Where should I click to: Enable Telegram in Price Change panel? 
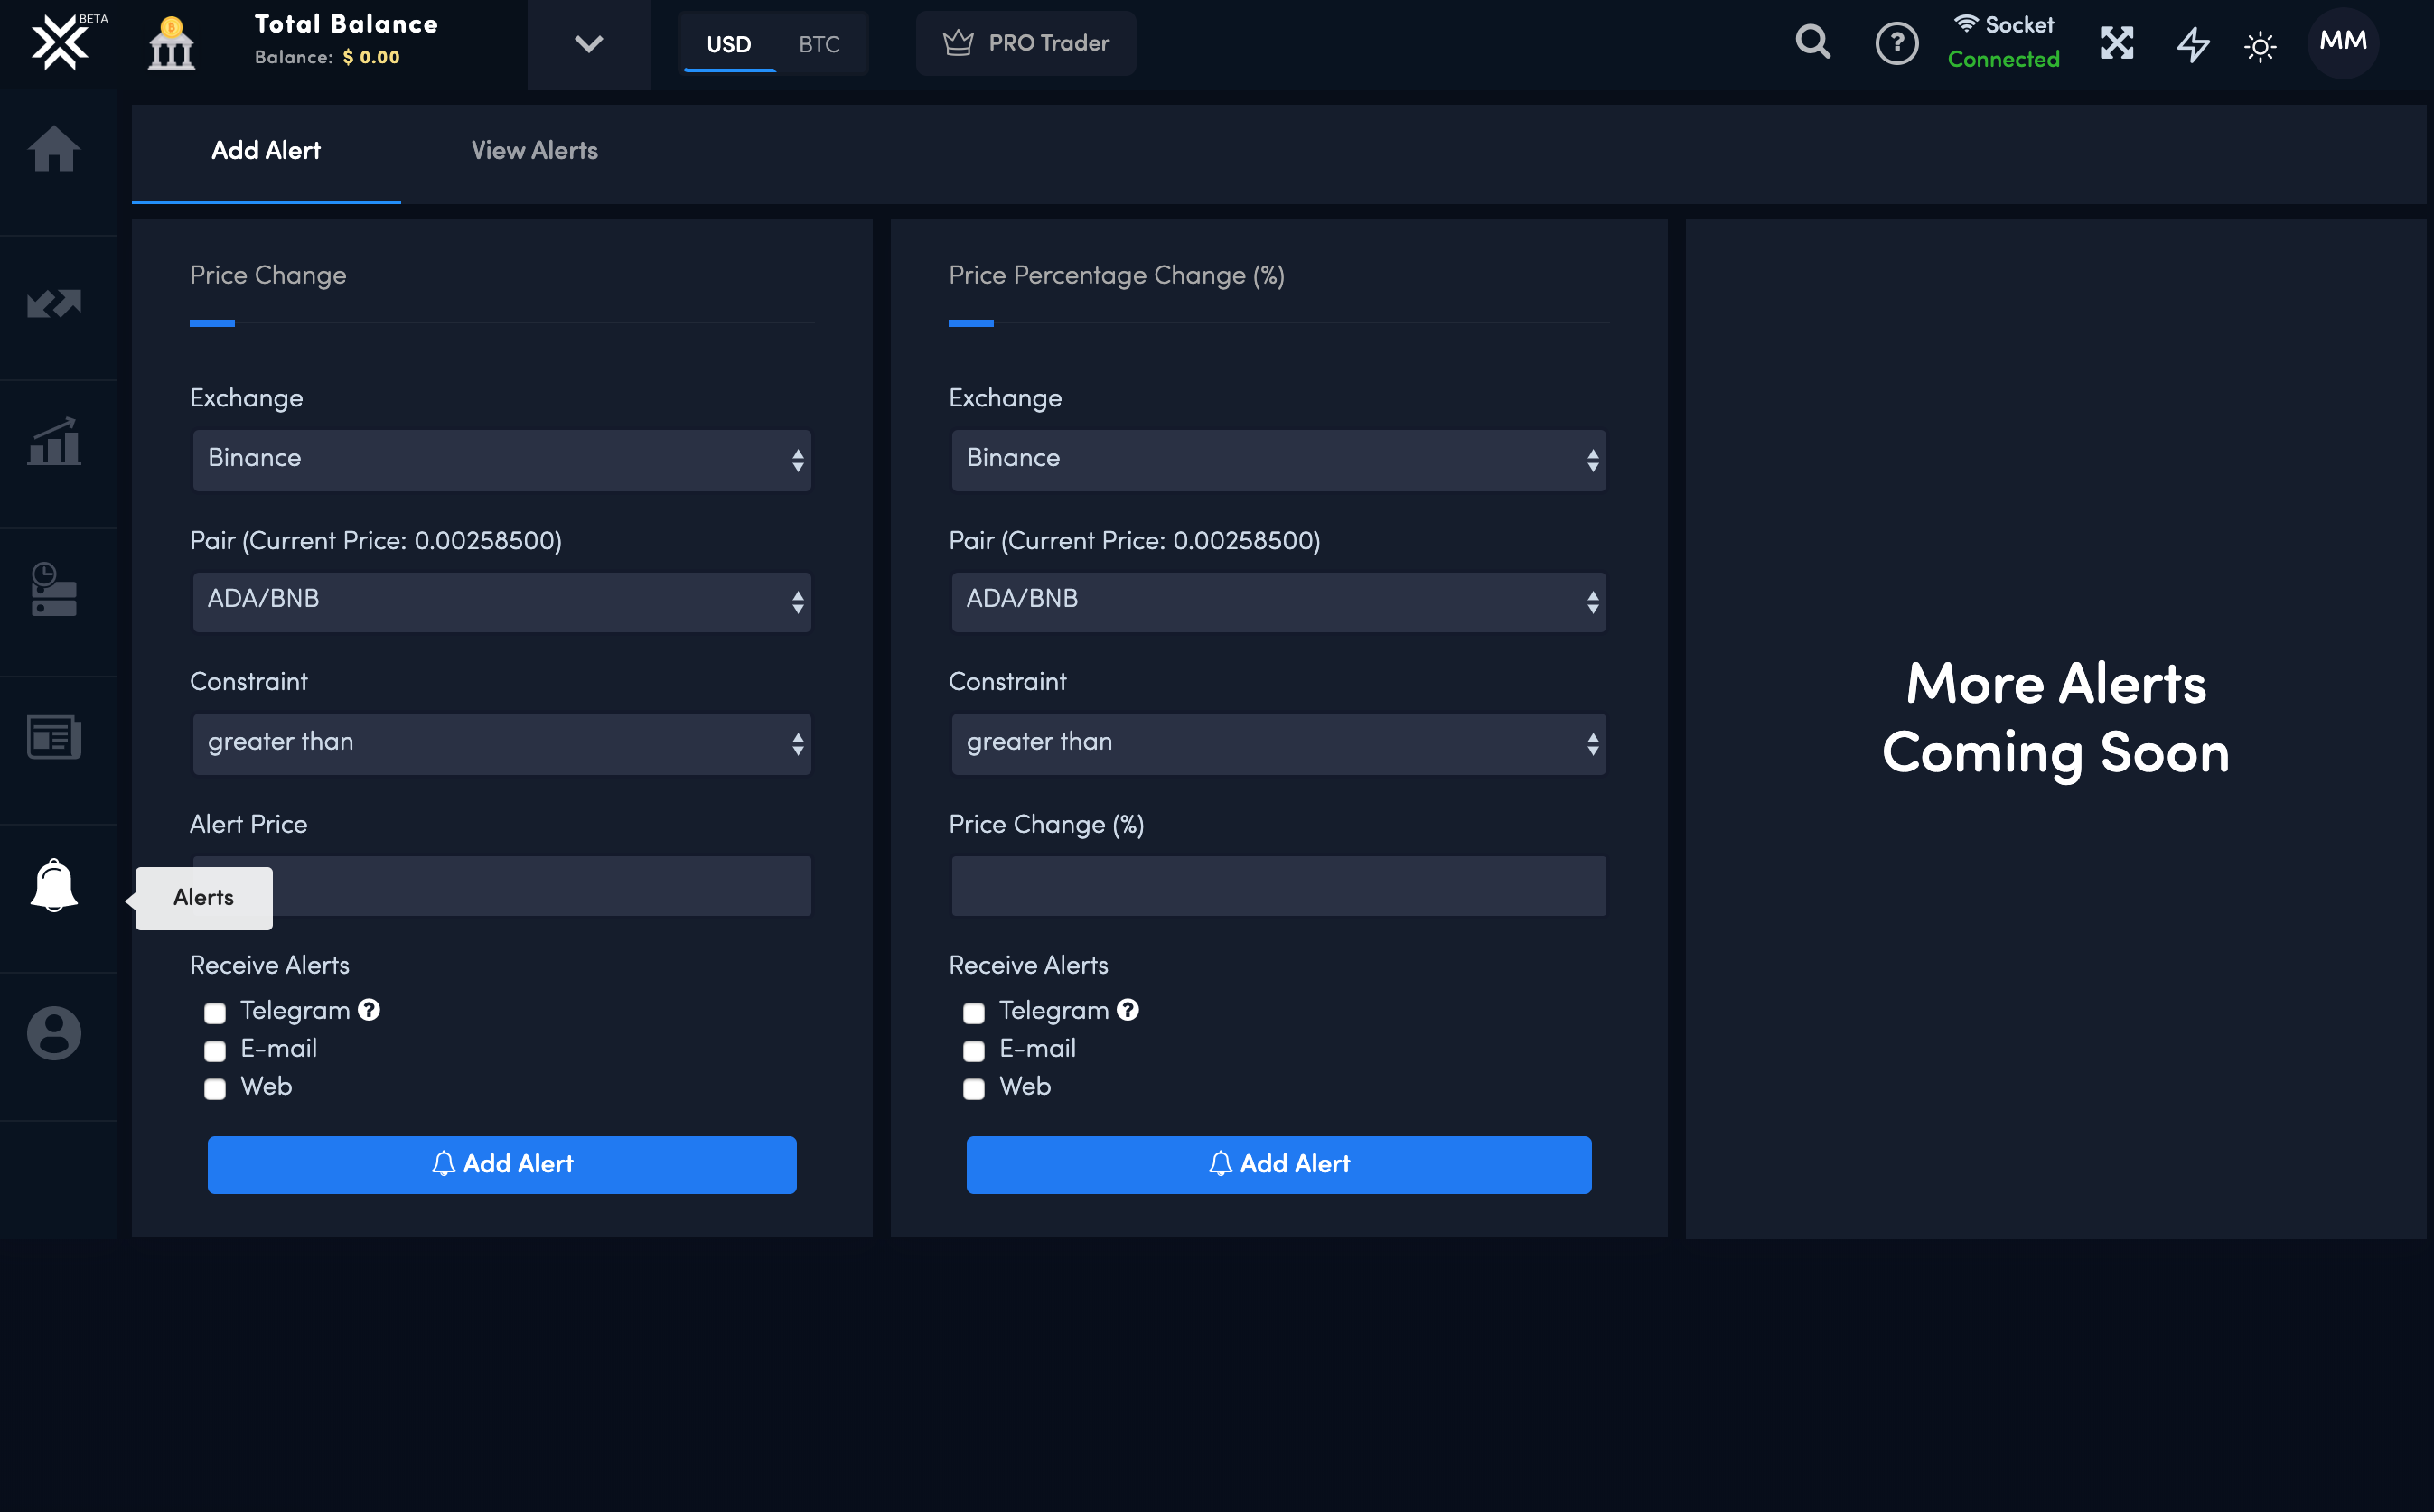(215, 1013)
